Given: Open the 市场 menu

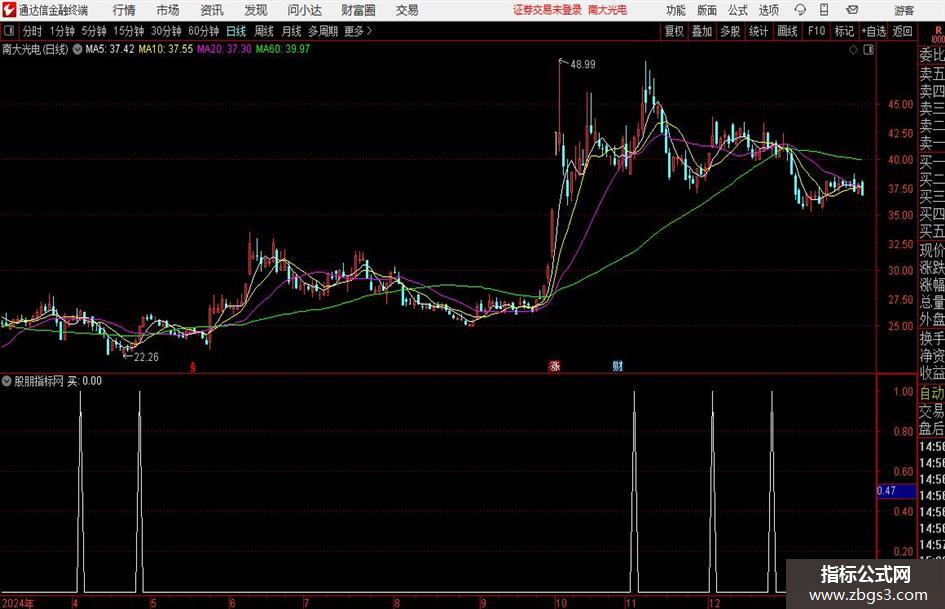Looking at the screenshot, I should [x=168, y=10].
